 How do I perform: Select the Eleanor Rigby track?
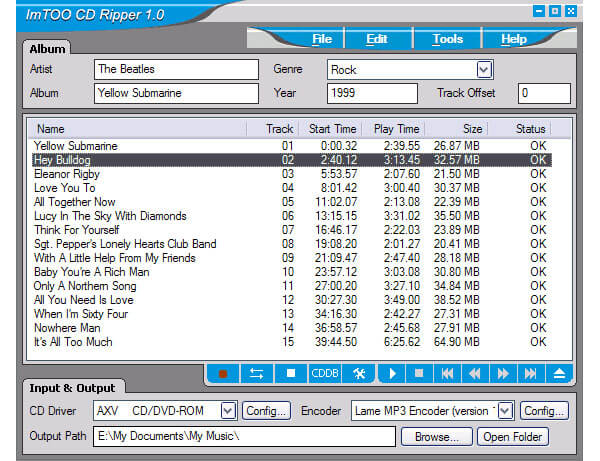(x=292, y=174)
